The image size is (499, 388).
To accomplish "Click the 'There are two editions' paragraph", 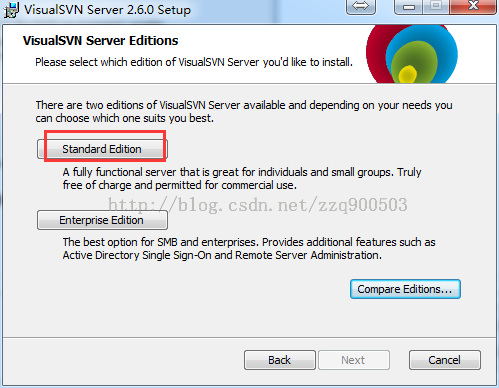I will coord(244,111).
